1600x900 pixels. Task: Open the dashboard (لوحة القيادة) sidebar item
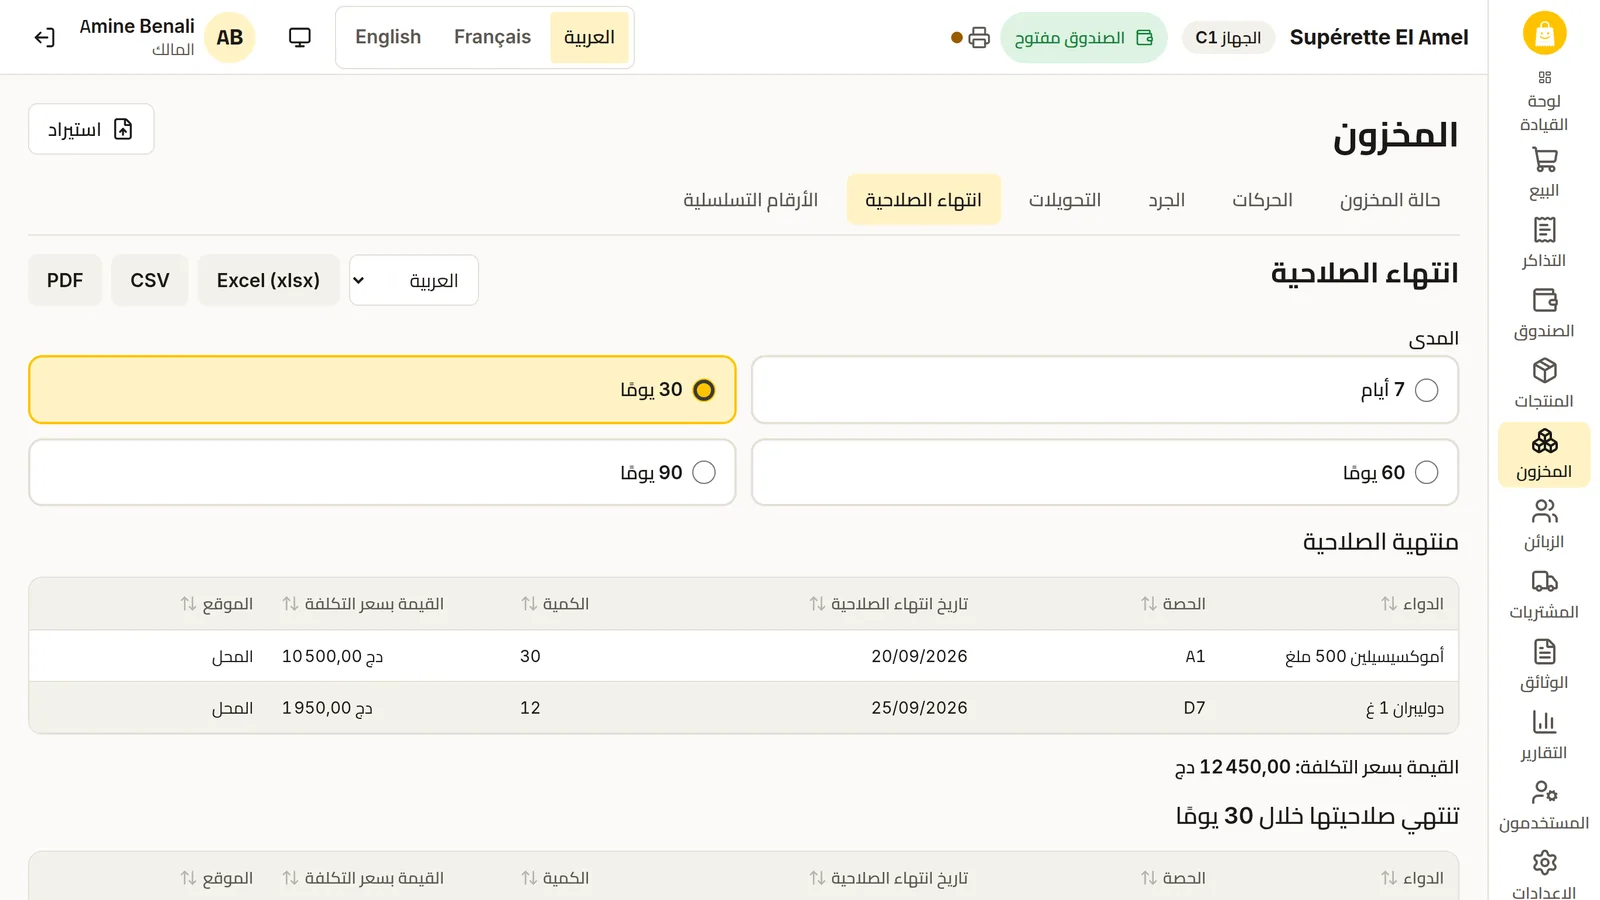(1544, 102)
